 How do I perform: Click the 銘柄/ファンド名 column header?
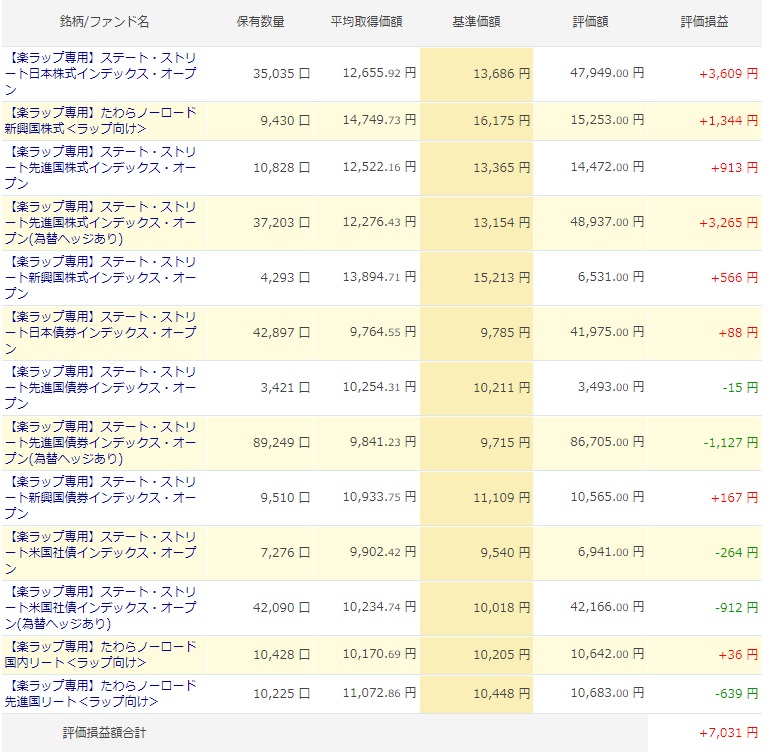(x=104, y=22)
